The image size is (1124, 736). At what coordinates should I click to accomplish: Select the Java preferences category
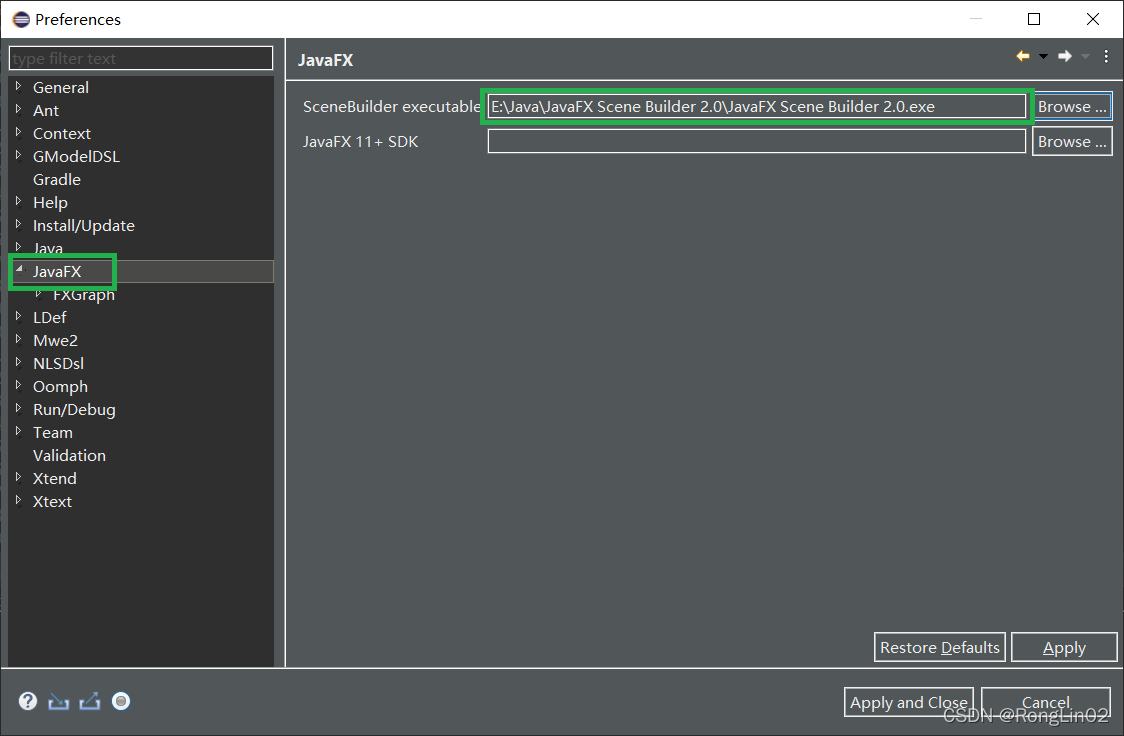(48, 248)
